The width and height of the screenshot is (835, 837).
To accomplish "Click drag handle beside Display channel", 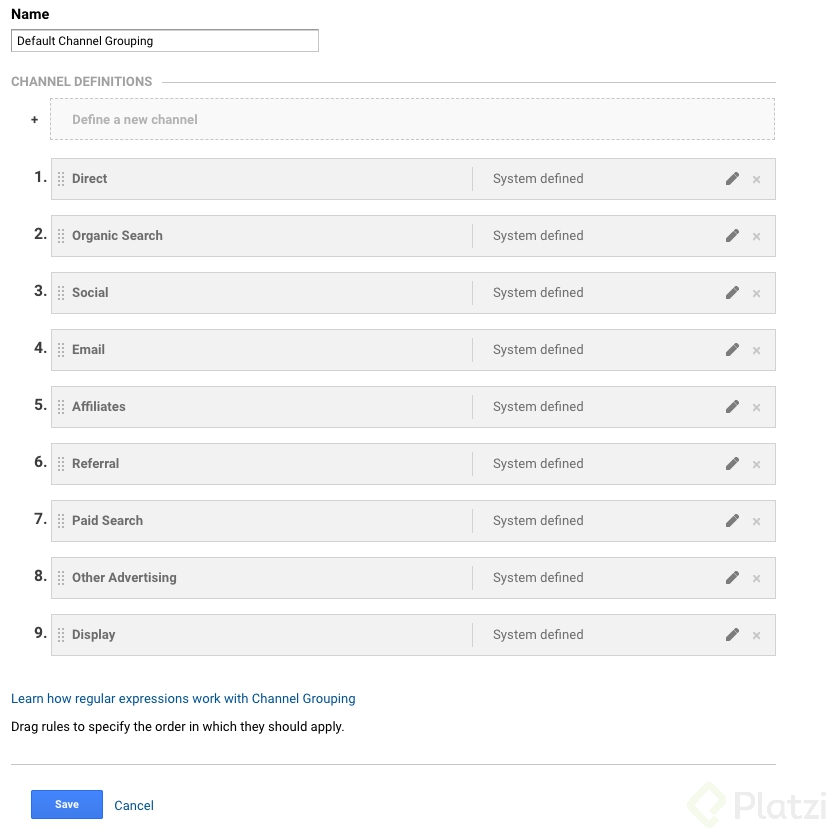I will 61,635.
